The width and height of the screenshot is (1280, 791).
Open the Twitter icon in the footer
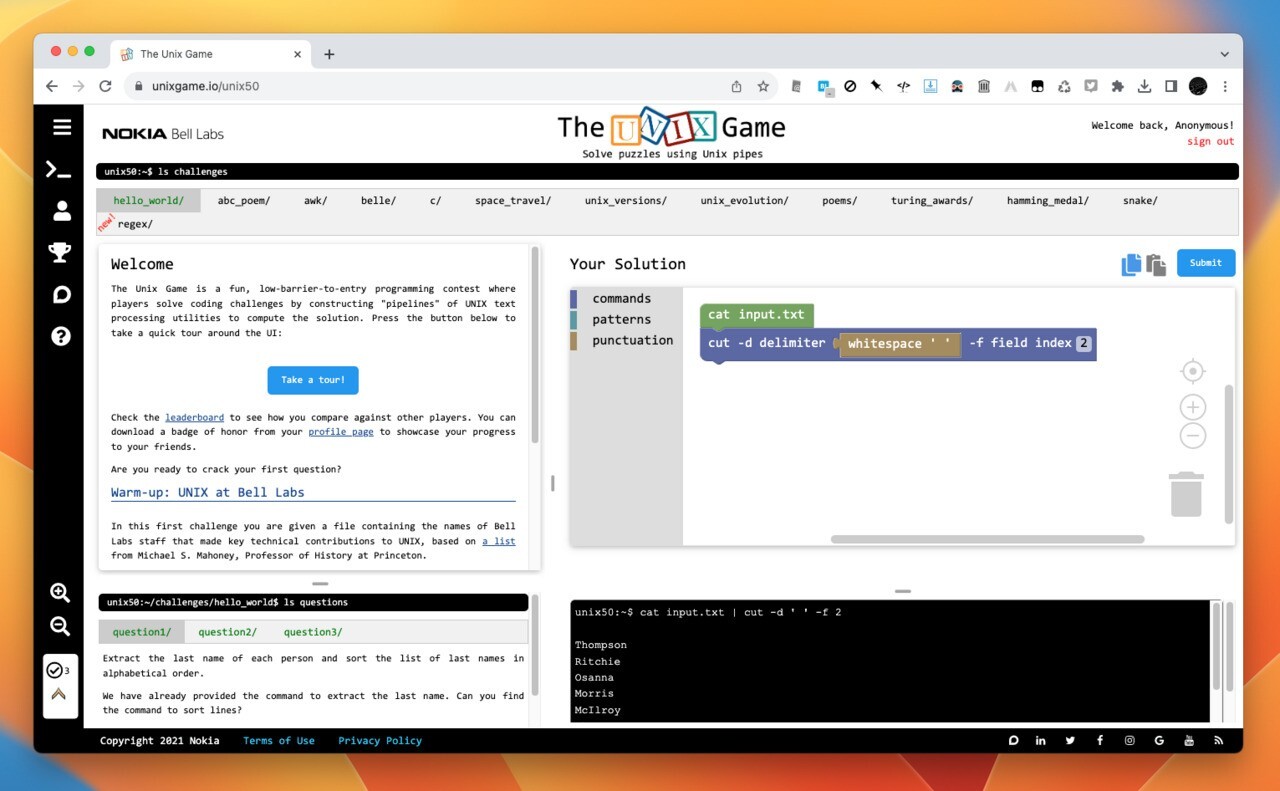pos(1070,740)
